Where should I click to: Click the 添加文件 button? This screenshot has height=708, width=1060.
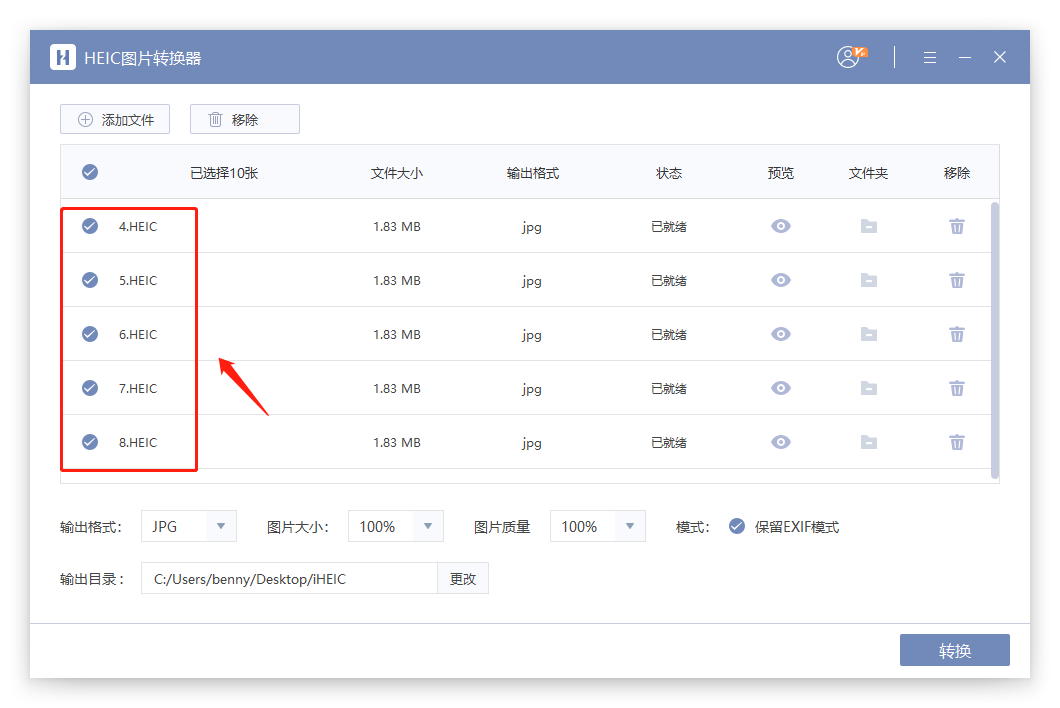click(x=115, y=119)
